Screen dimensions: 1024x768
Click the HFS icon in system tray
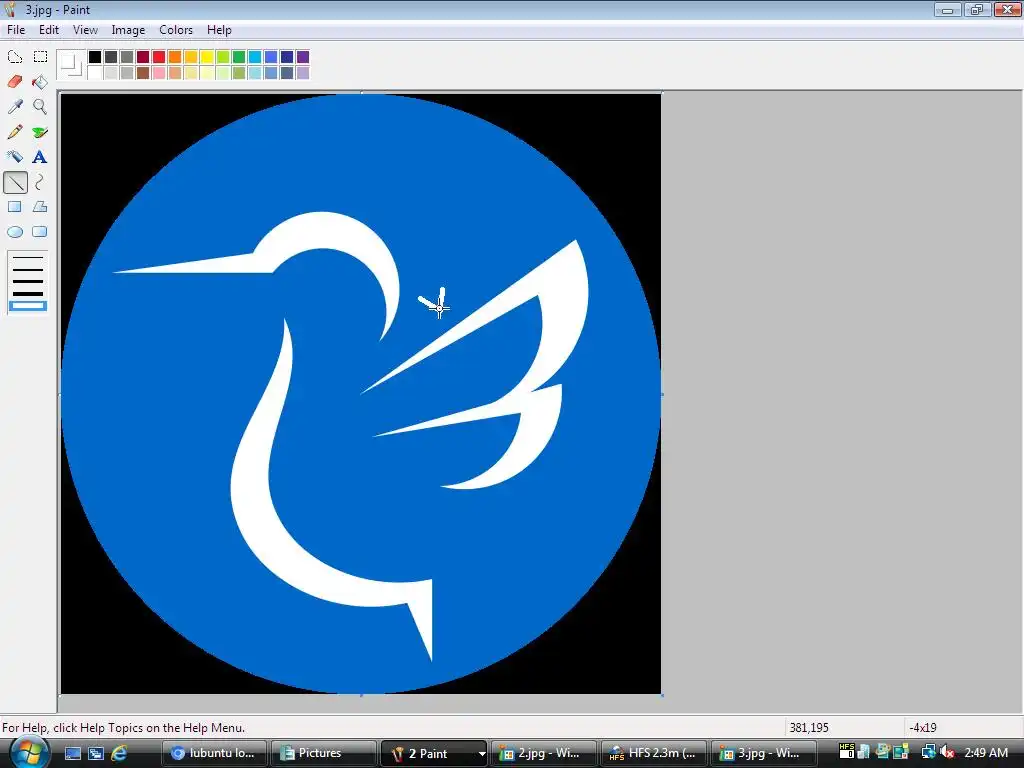tap(846, 752)
